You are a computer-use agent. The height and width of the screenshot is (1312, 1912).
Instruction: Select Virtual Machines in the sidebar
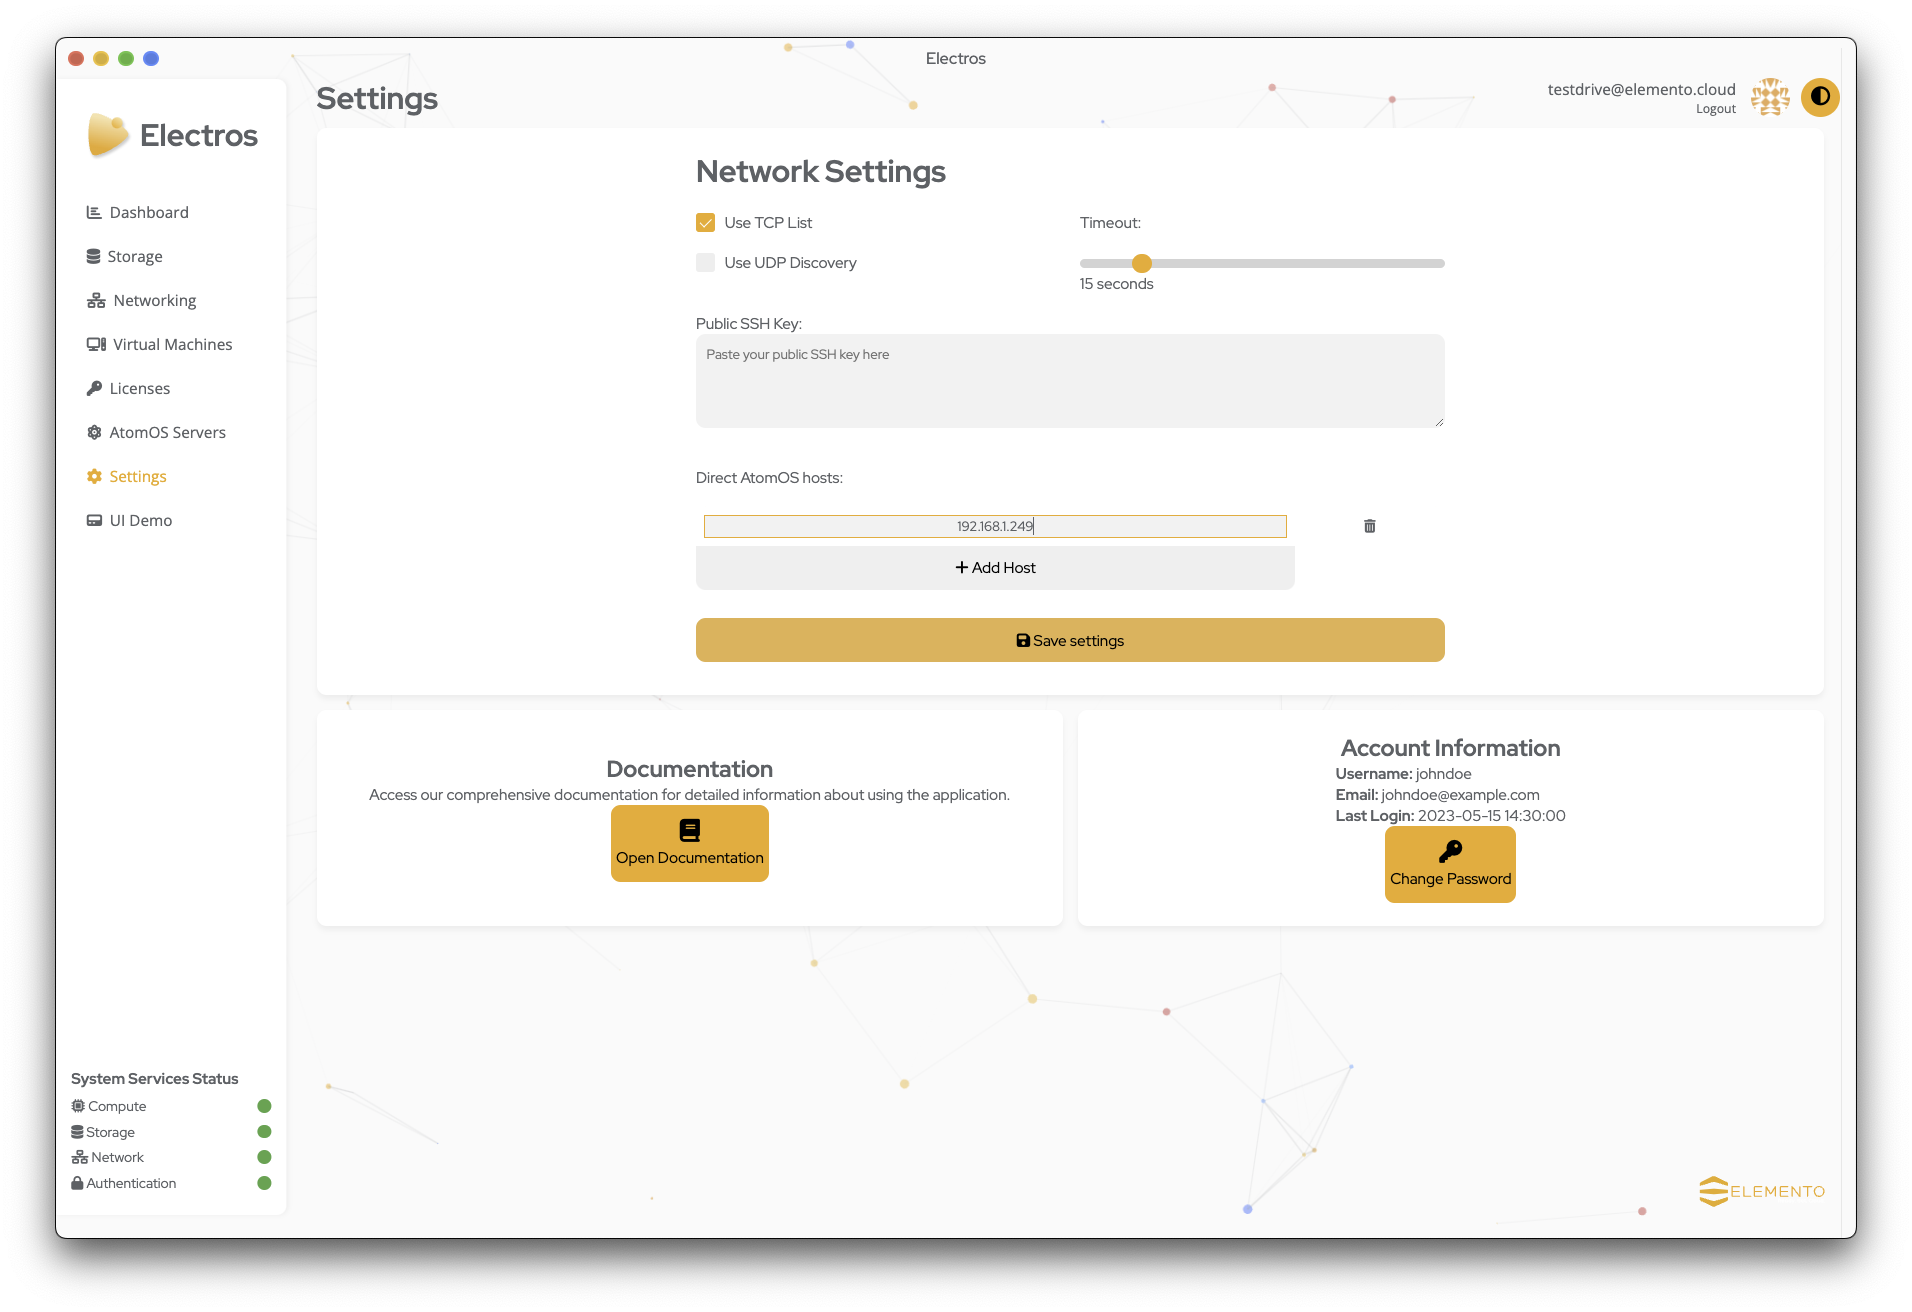click(159, 344)
